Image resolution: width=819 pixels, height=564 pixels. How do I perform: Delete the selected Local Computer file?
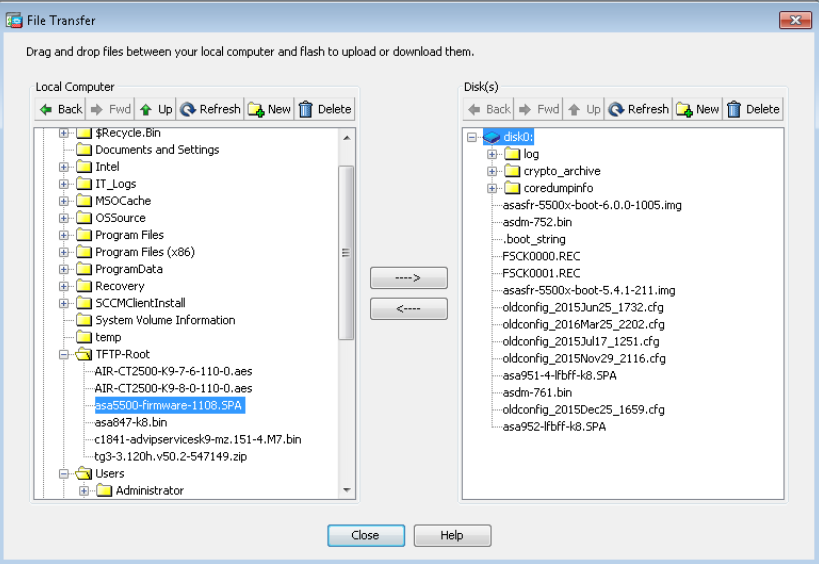point(325,109)
